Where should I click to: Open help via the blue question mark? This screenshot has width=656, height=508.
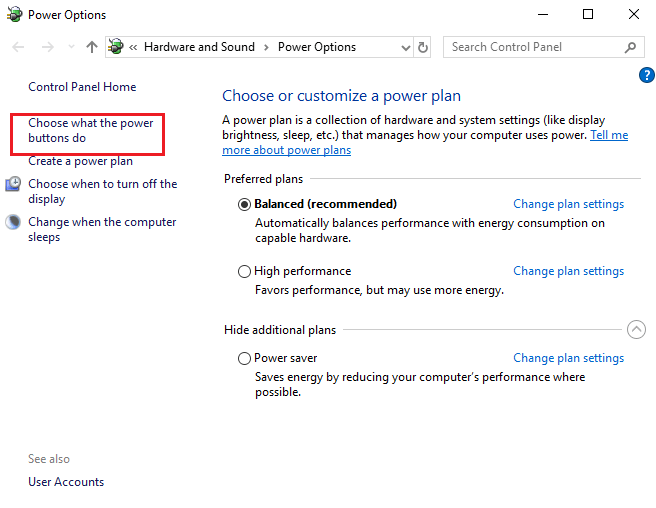[646, 75]
